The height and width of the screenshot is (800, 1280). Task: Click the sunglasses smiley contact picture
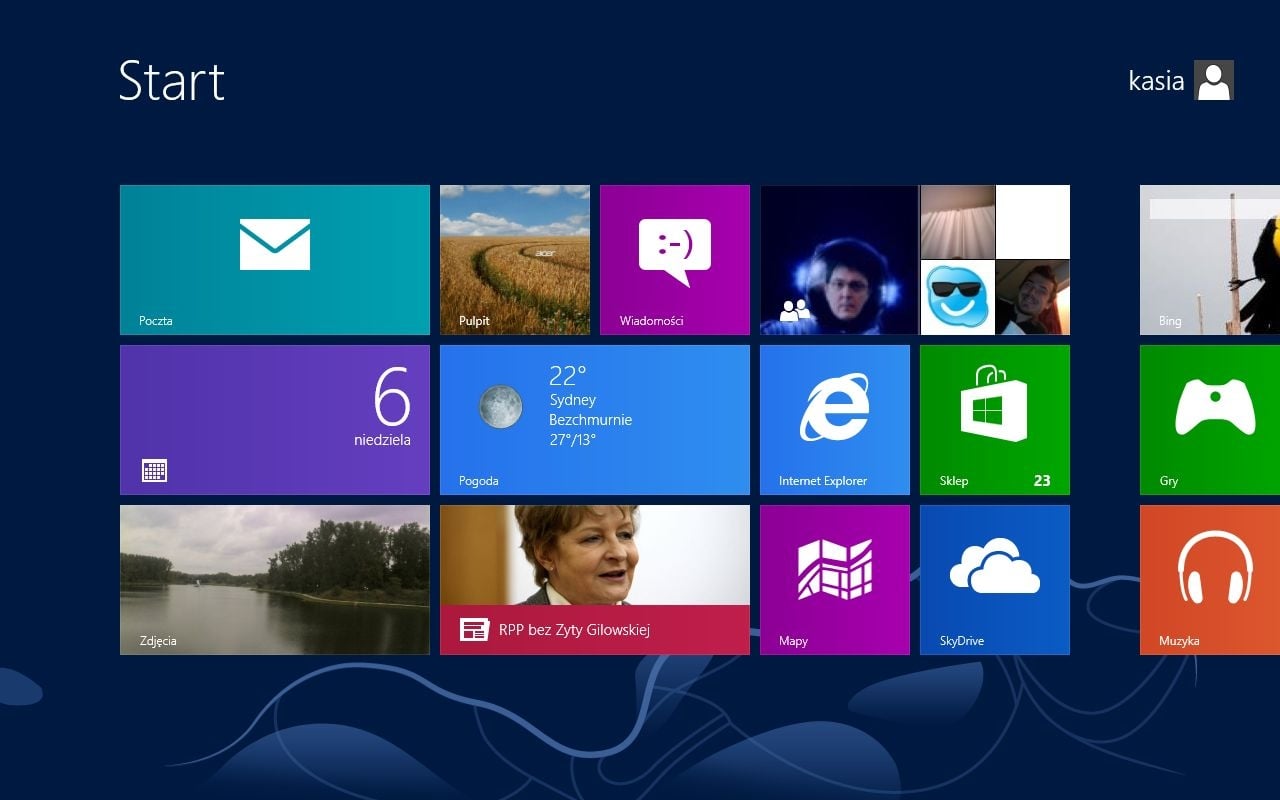957,297
